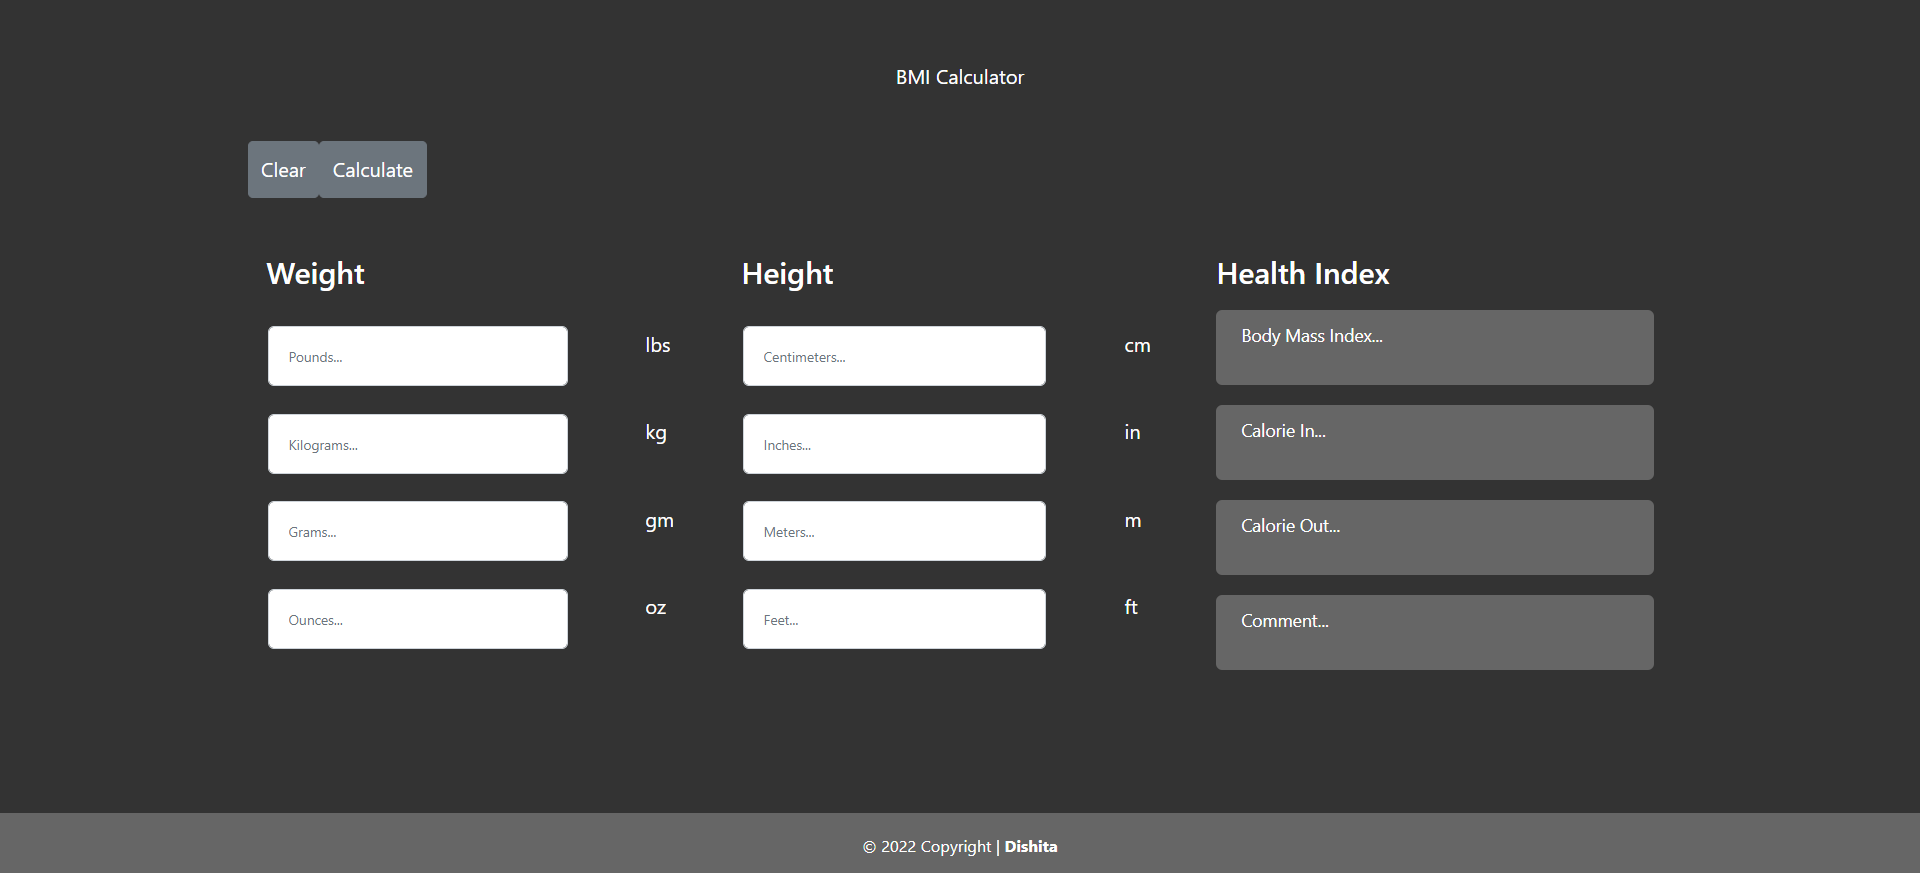Open the Dishita link in footer
The image size is (1920, 873).
[x=1031, y=846]
